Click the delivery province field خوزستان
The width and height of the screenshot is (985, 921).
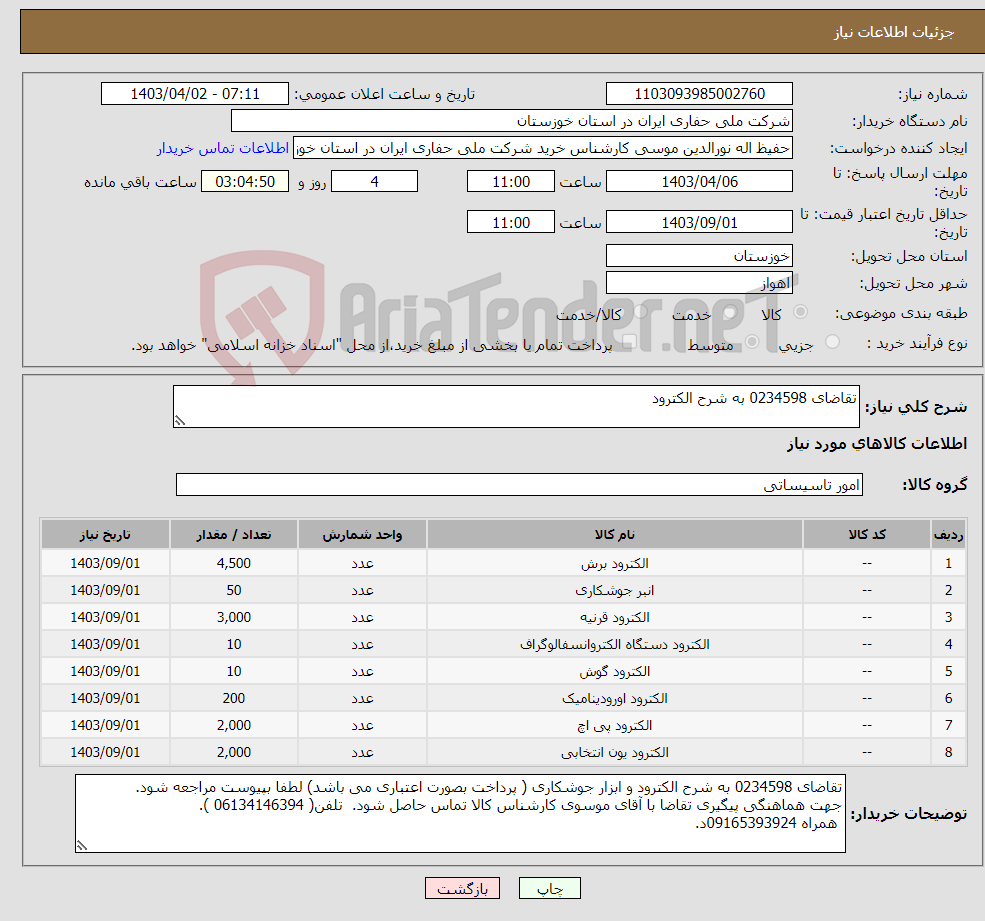click(699, 256)
